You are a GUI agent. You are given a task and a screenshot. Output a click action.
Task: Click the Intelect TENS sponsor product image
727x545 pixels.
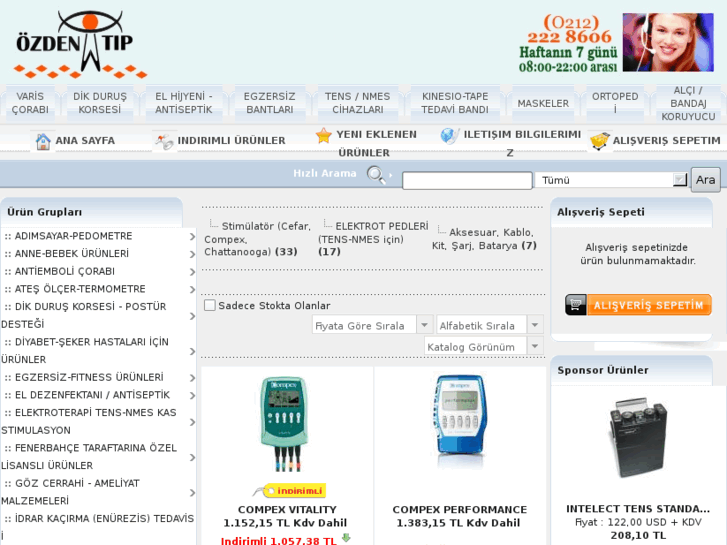[x=638, y=438]
